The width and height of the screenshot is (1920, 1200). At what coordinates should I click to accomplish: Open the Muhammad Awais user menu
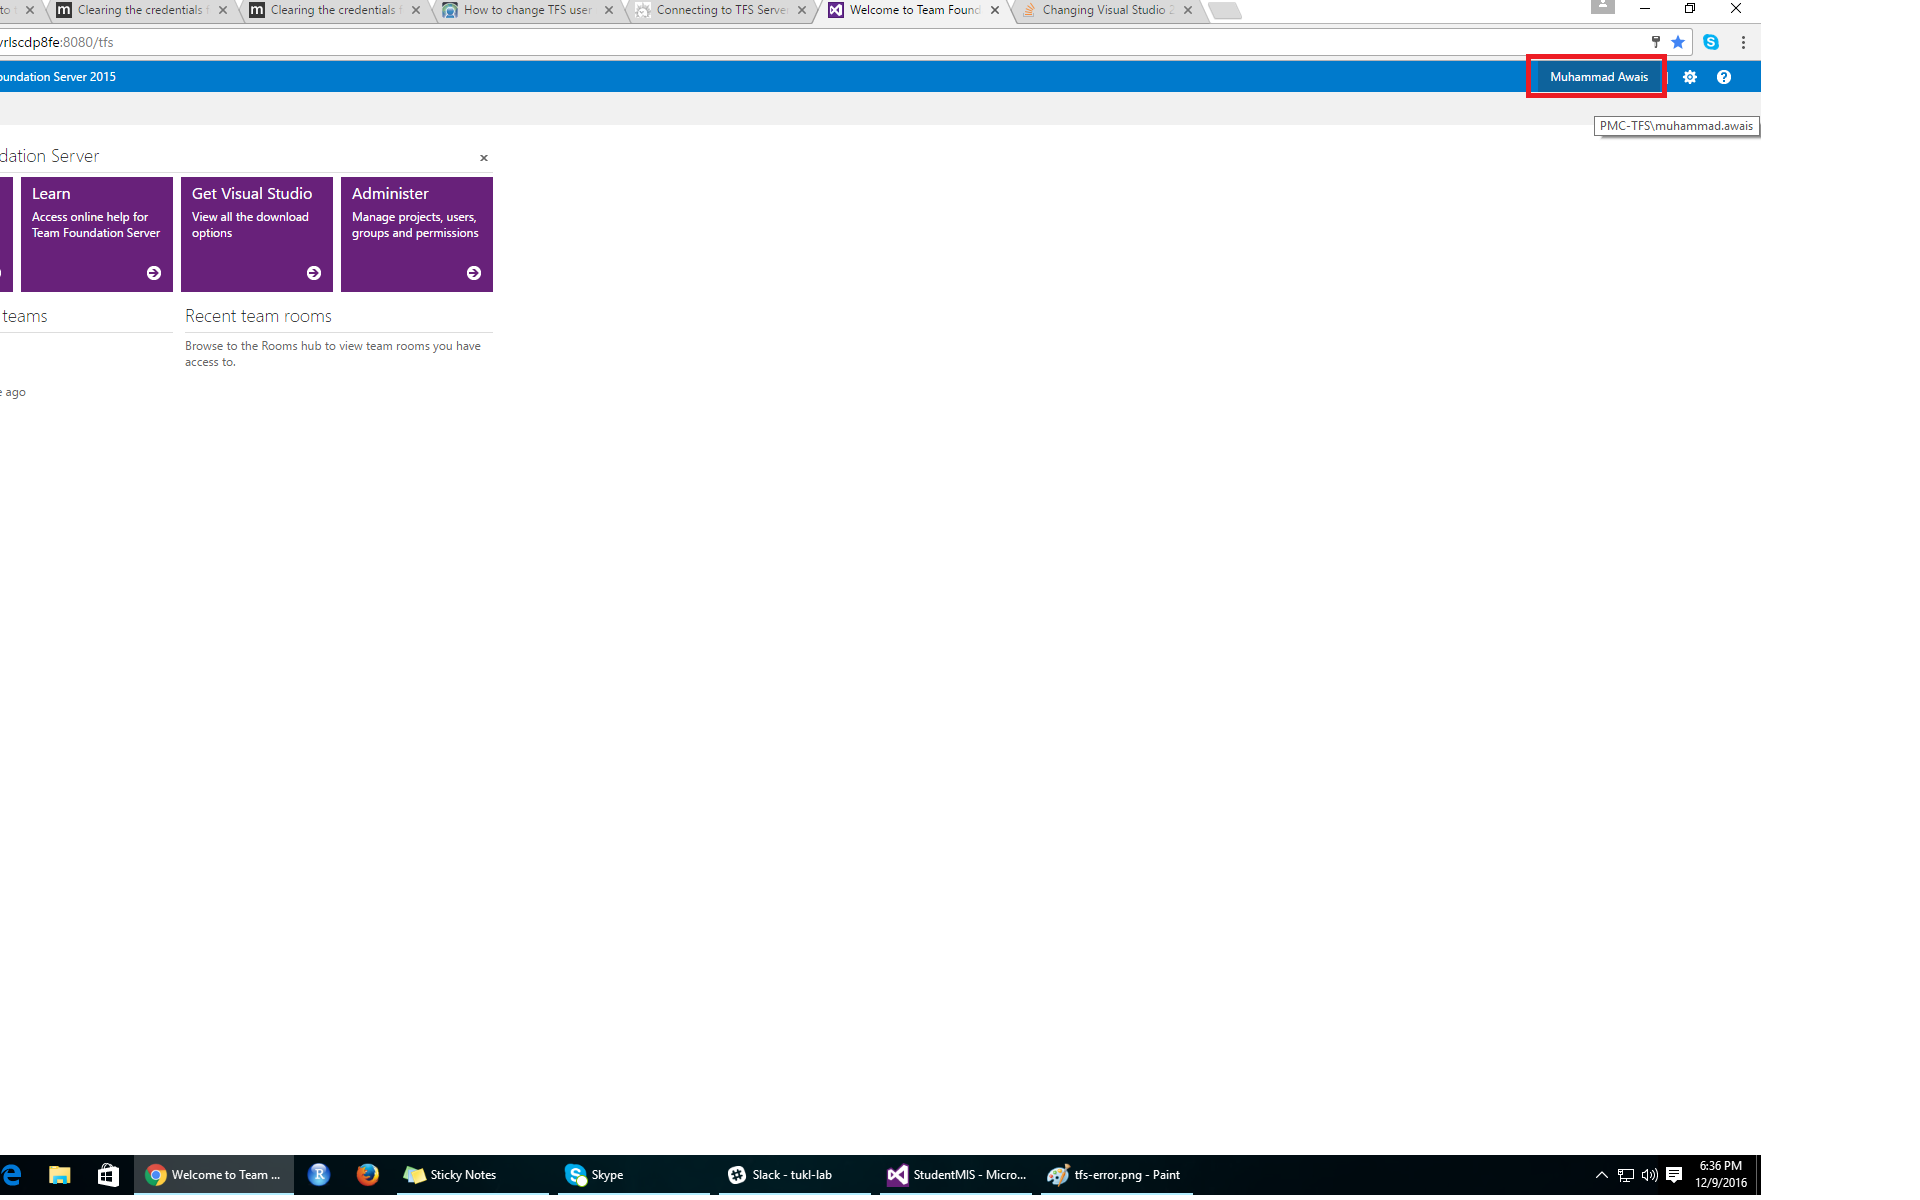pos(1598,77)
